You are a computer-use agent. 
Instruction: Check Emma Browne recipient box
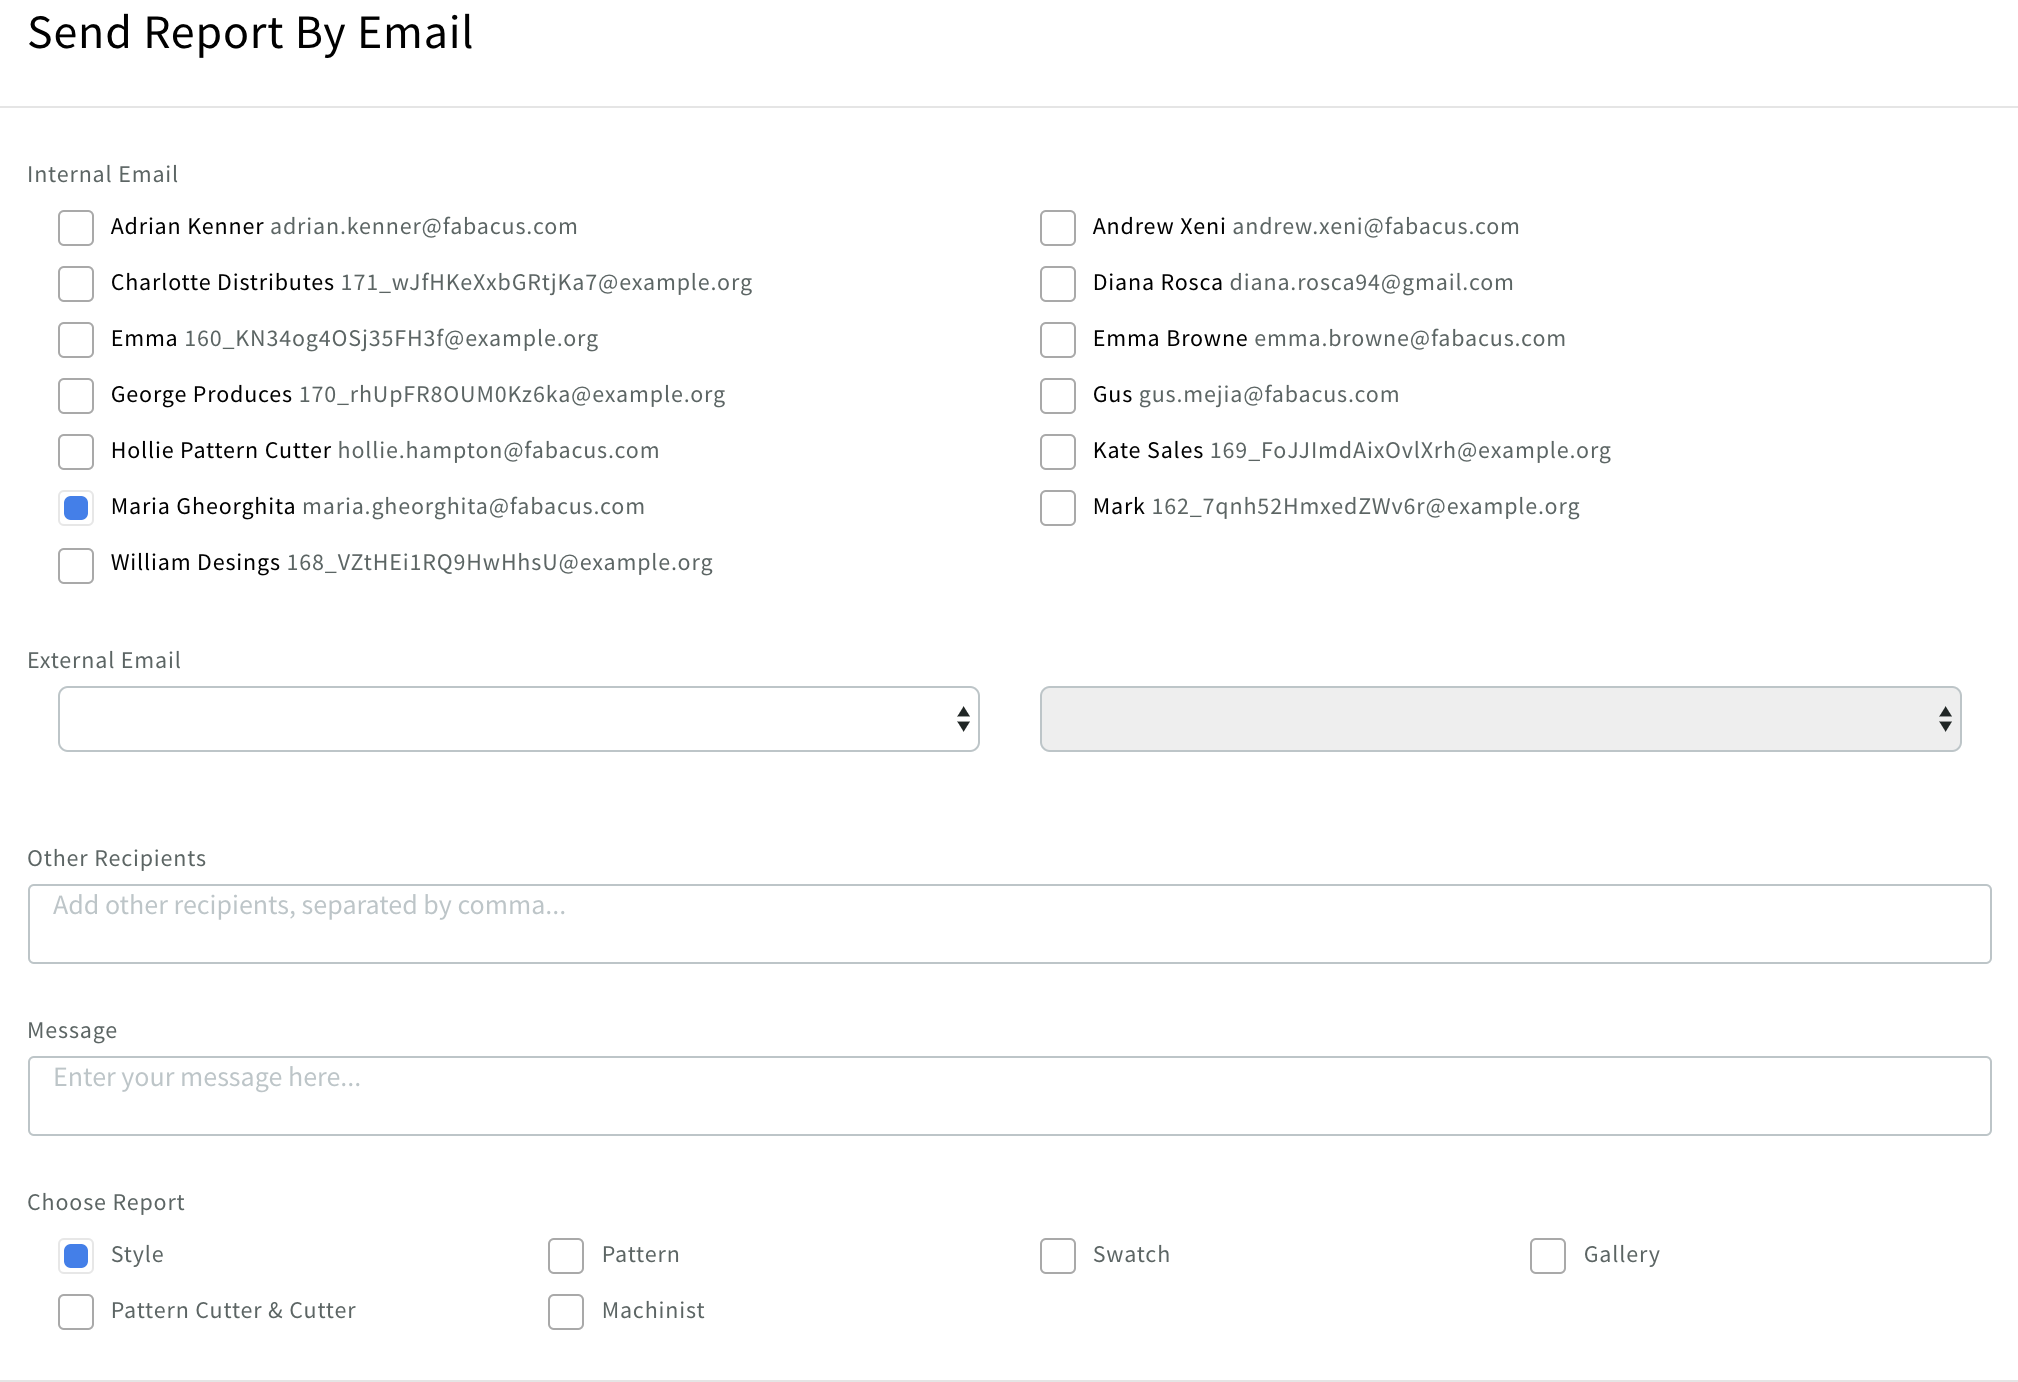(1057, 340)
